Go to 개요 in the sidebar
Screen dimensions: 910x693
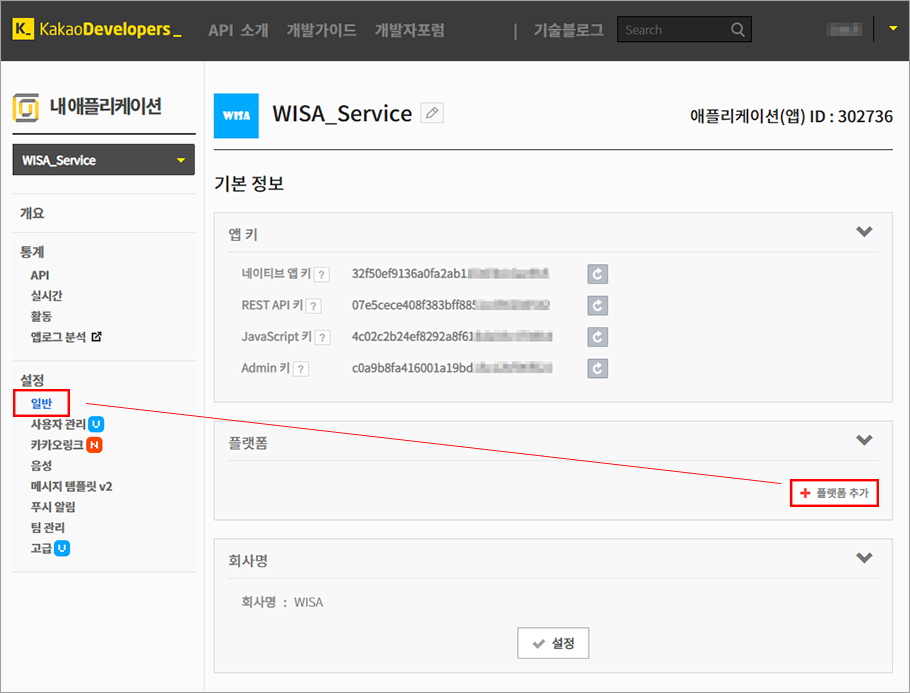coord(32,213)
